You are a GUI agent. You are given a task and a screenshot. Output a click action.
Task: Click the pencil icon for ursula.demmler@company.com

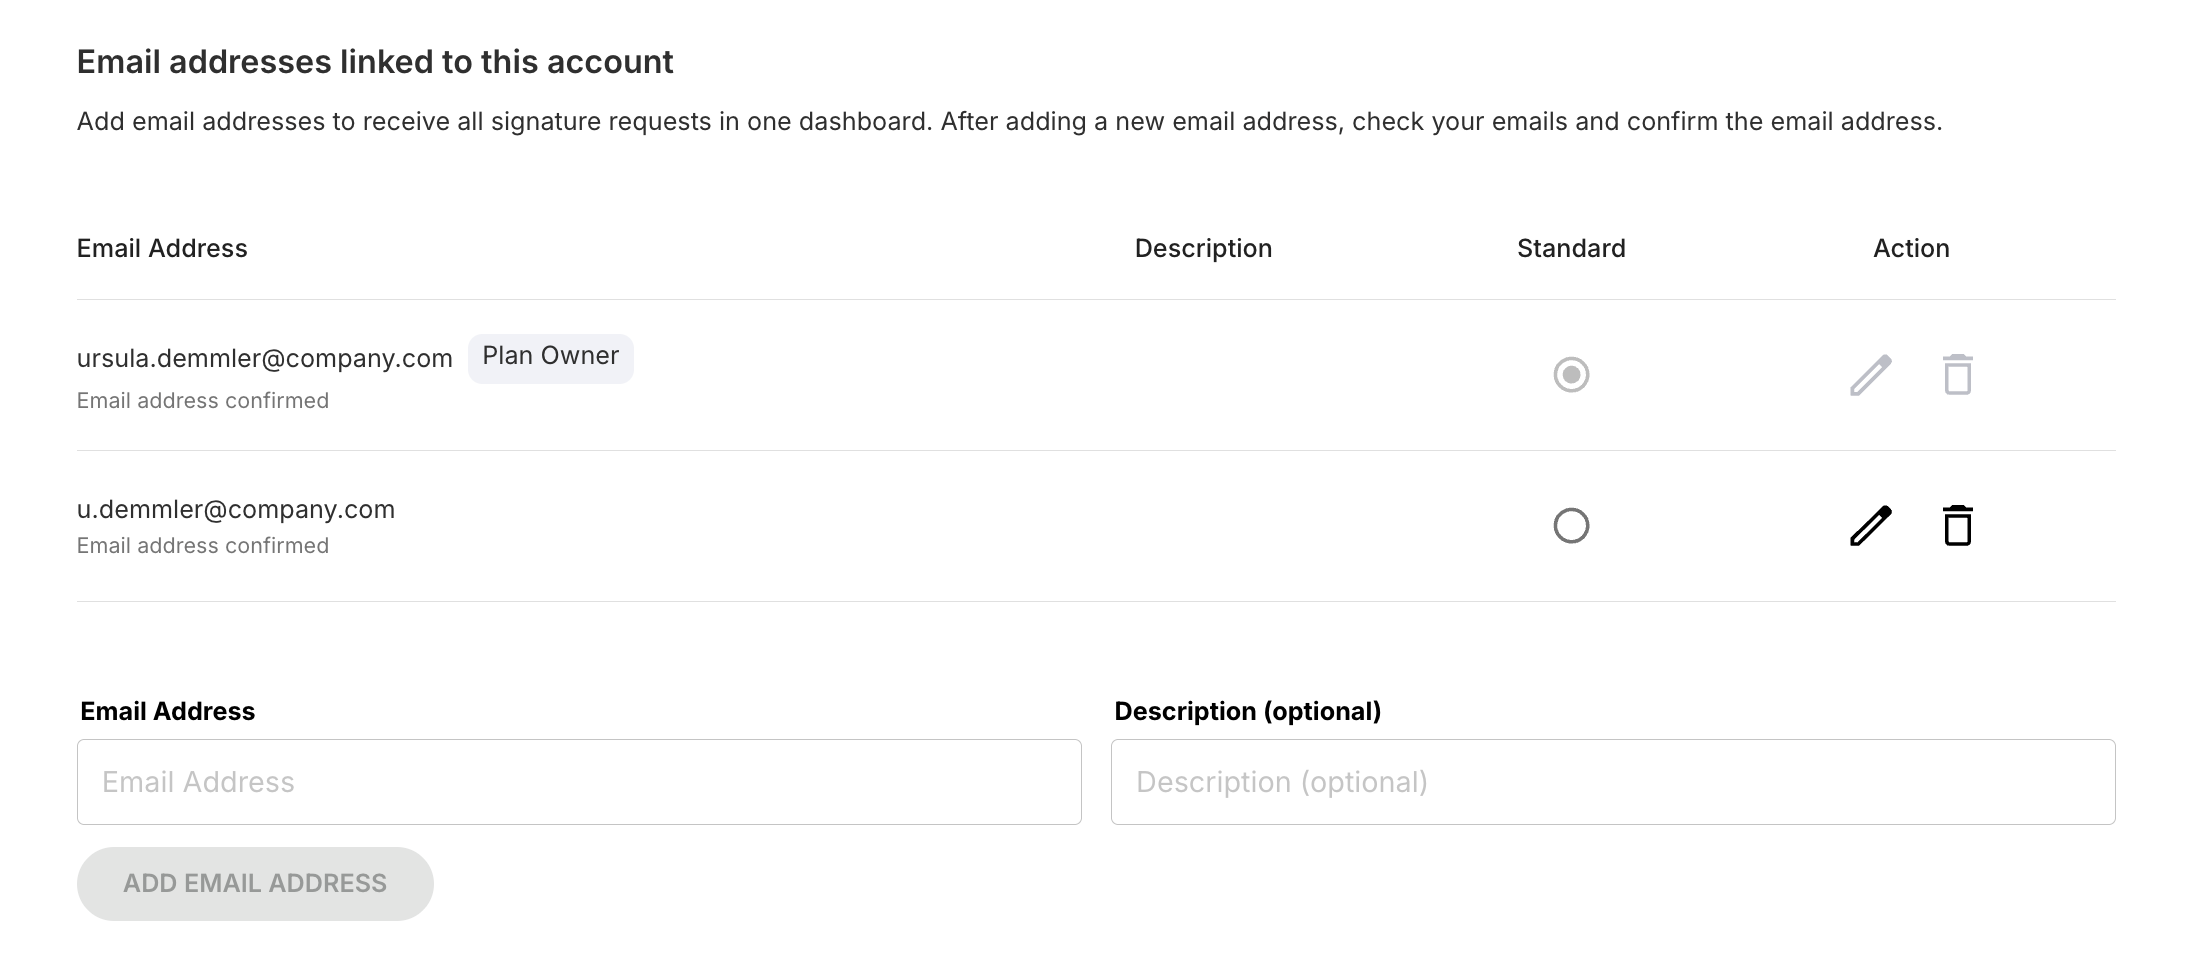[x=1870, y=375]
